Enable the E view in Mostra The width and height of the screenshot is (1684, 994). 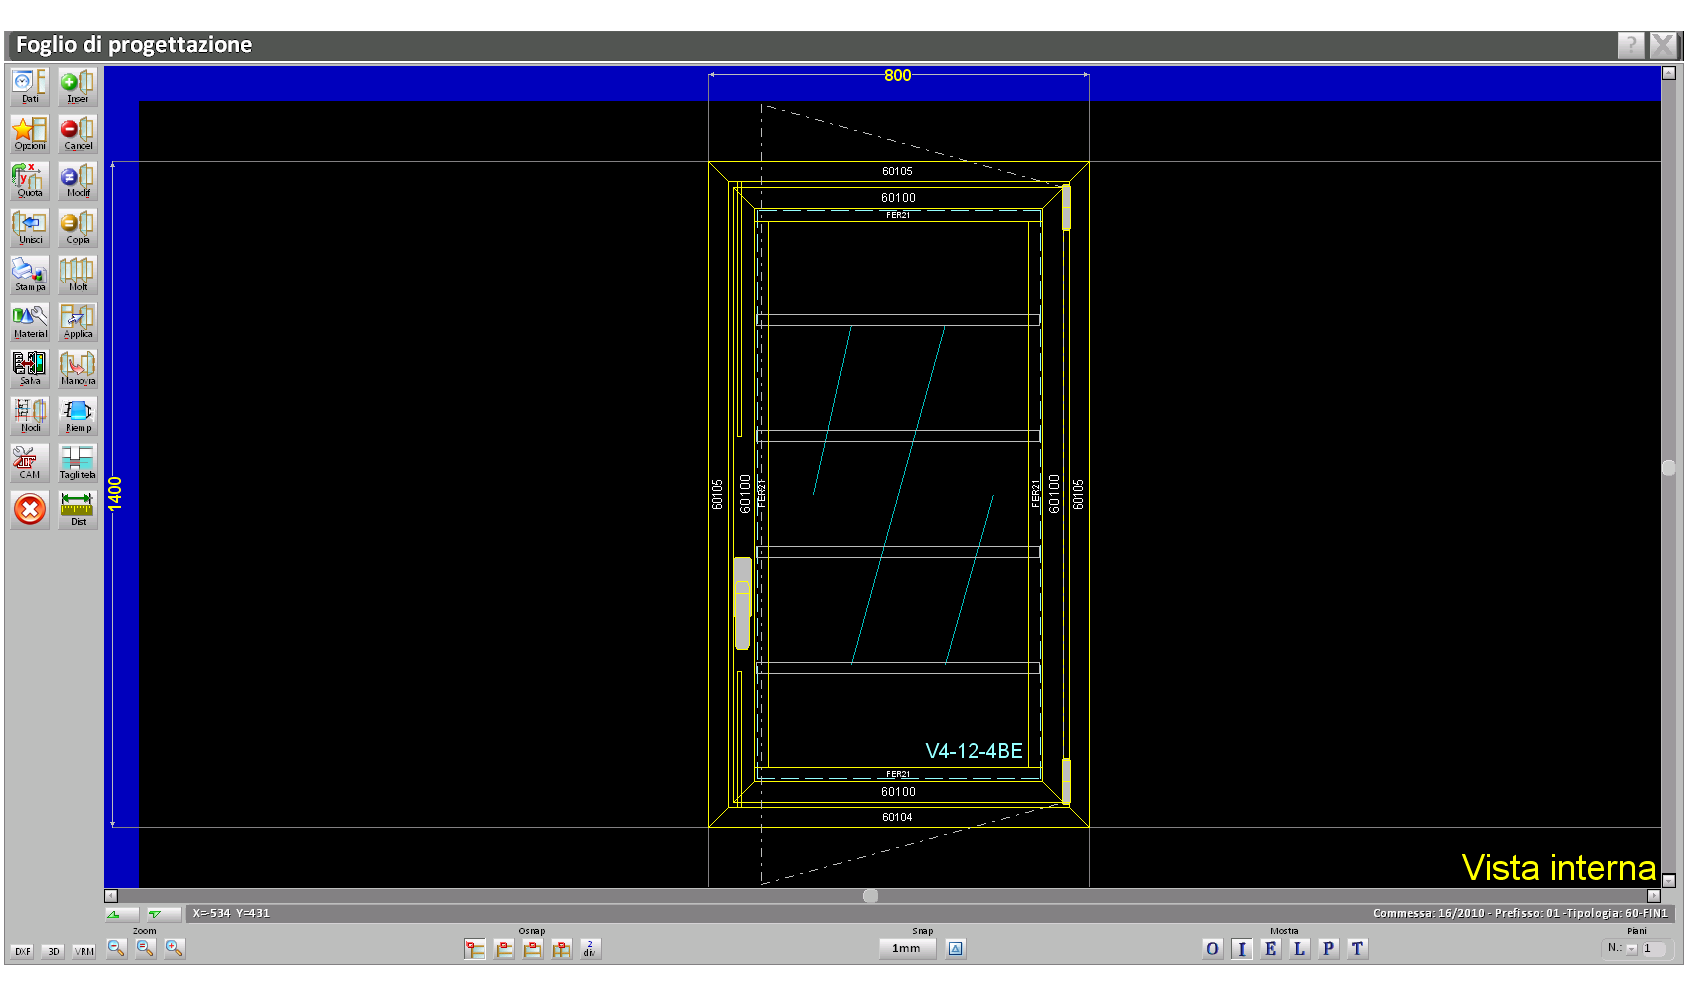pos(1270,949)
